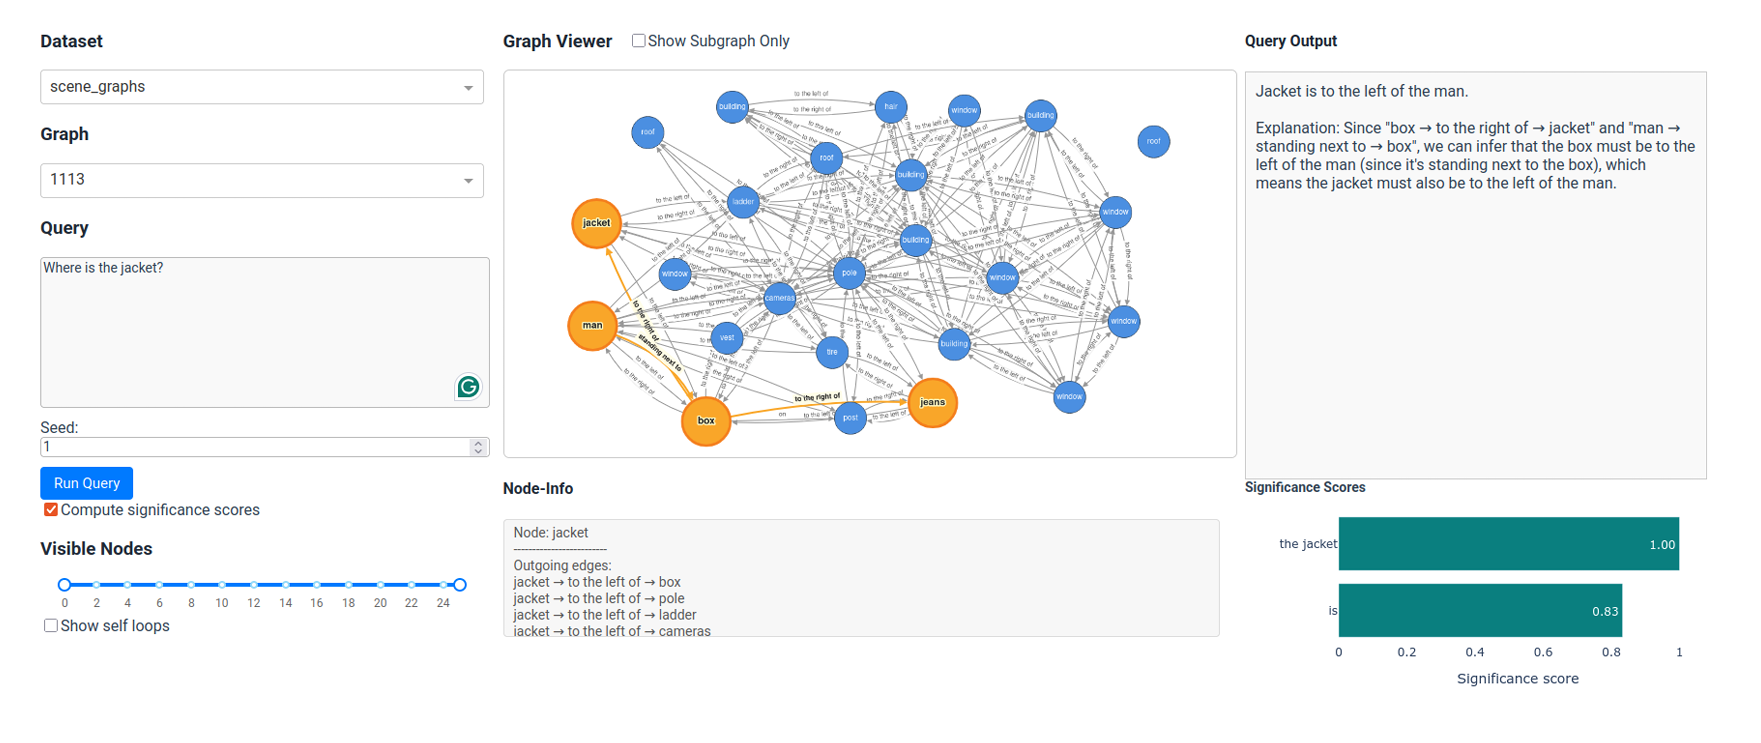Click the orange box node
The height and width of the screenshot is (743, 1761).
tap(706, 420)
